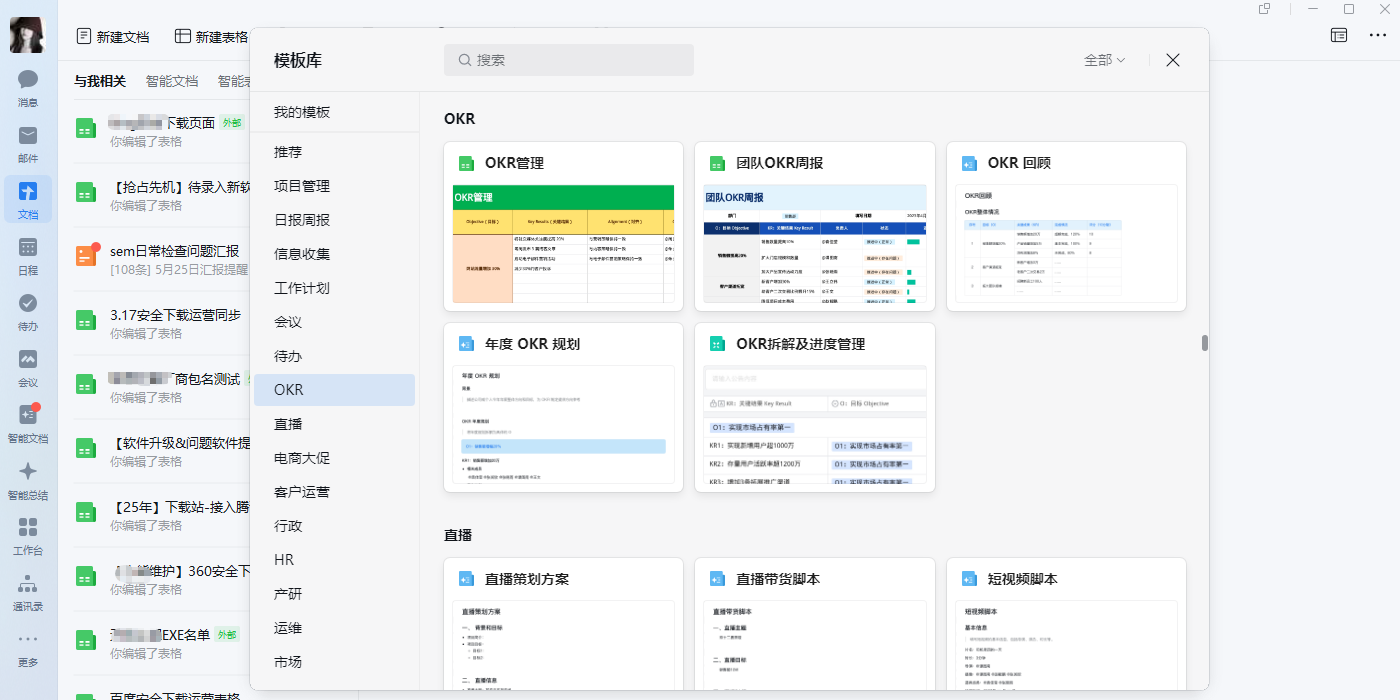Click the template list scrollbar thumb
The height and width of the screenshot is (700, 1400).
tap(1205, 343)
